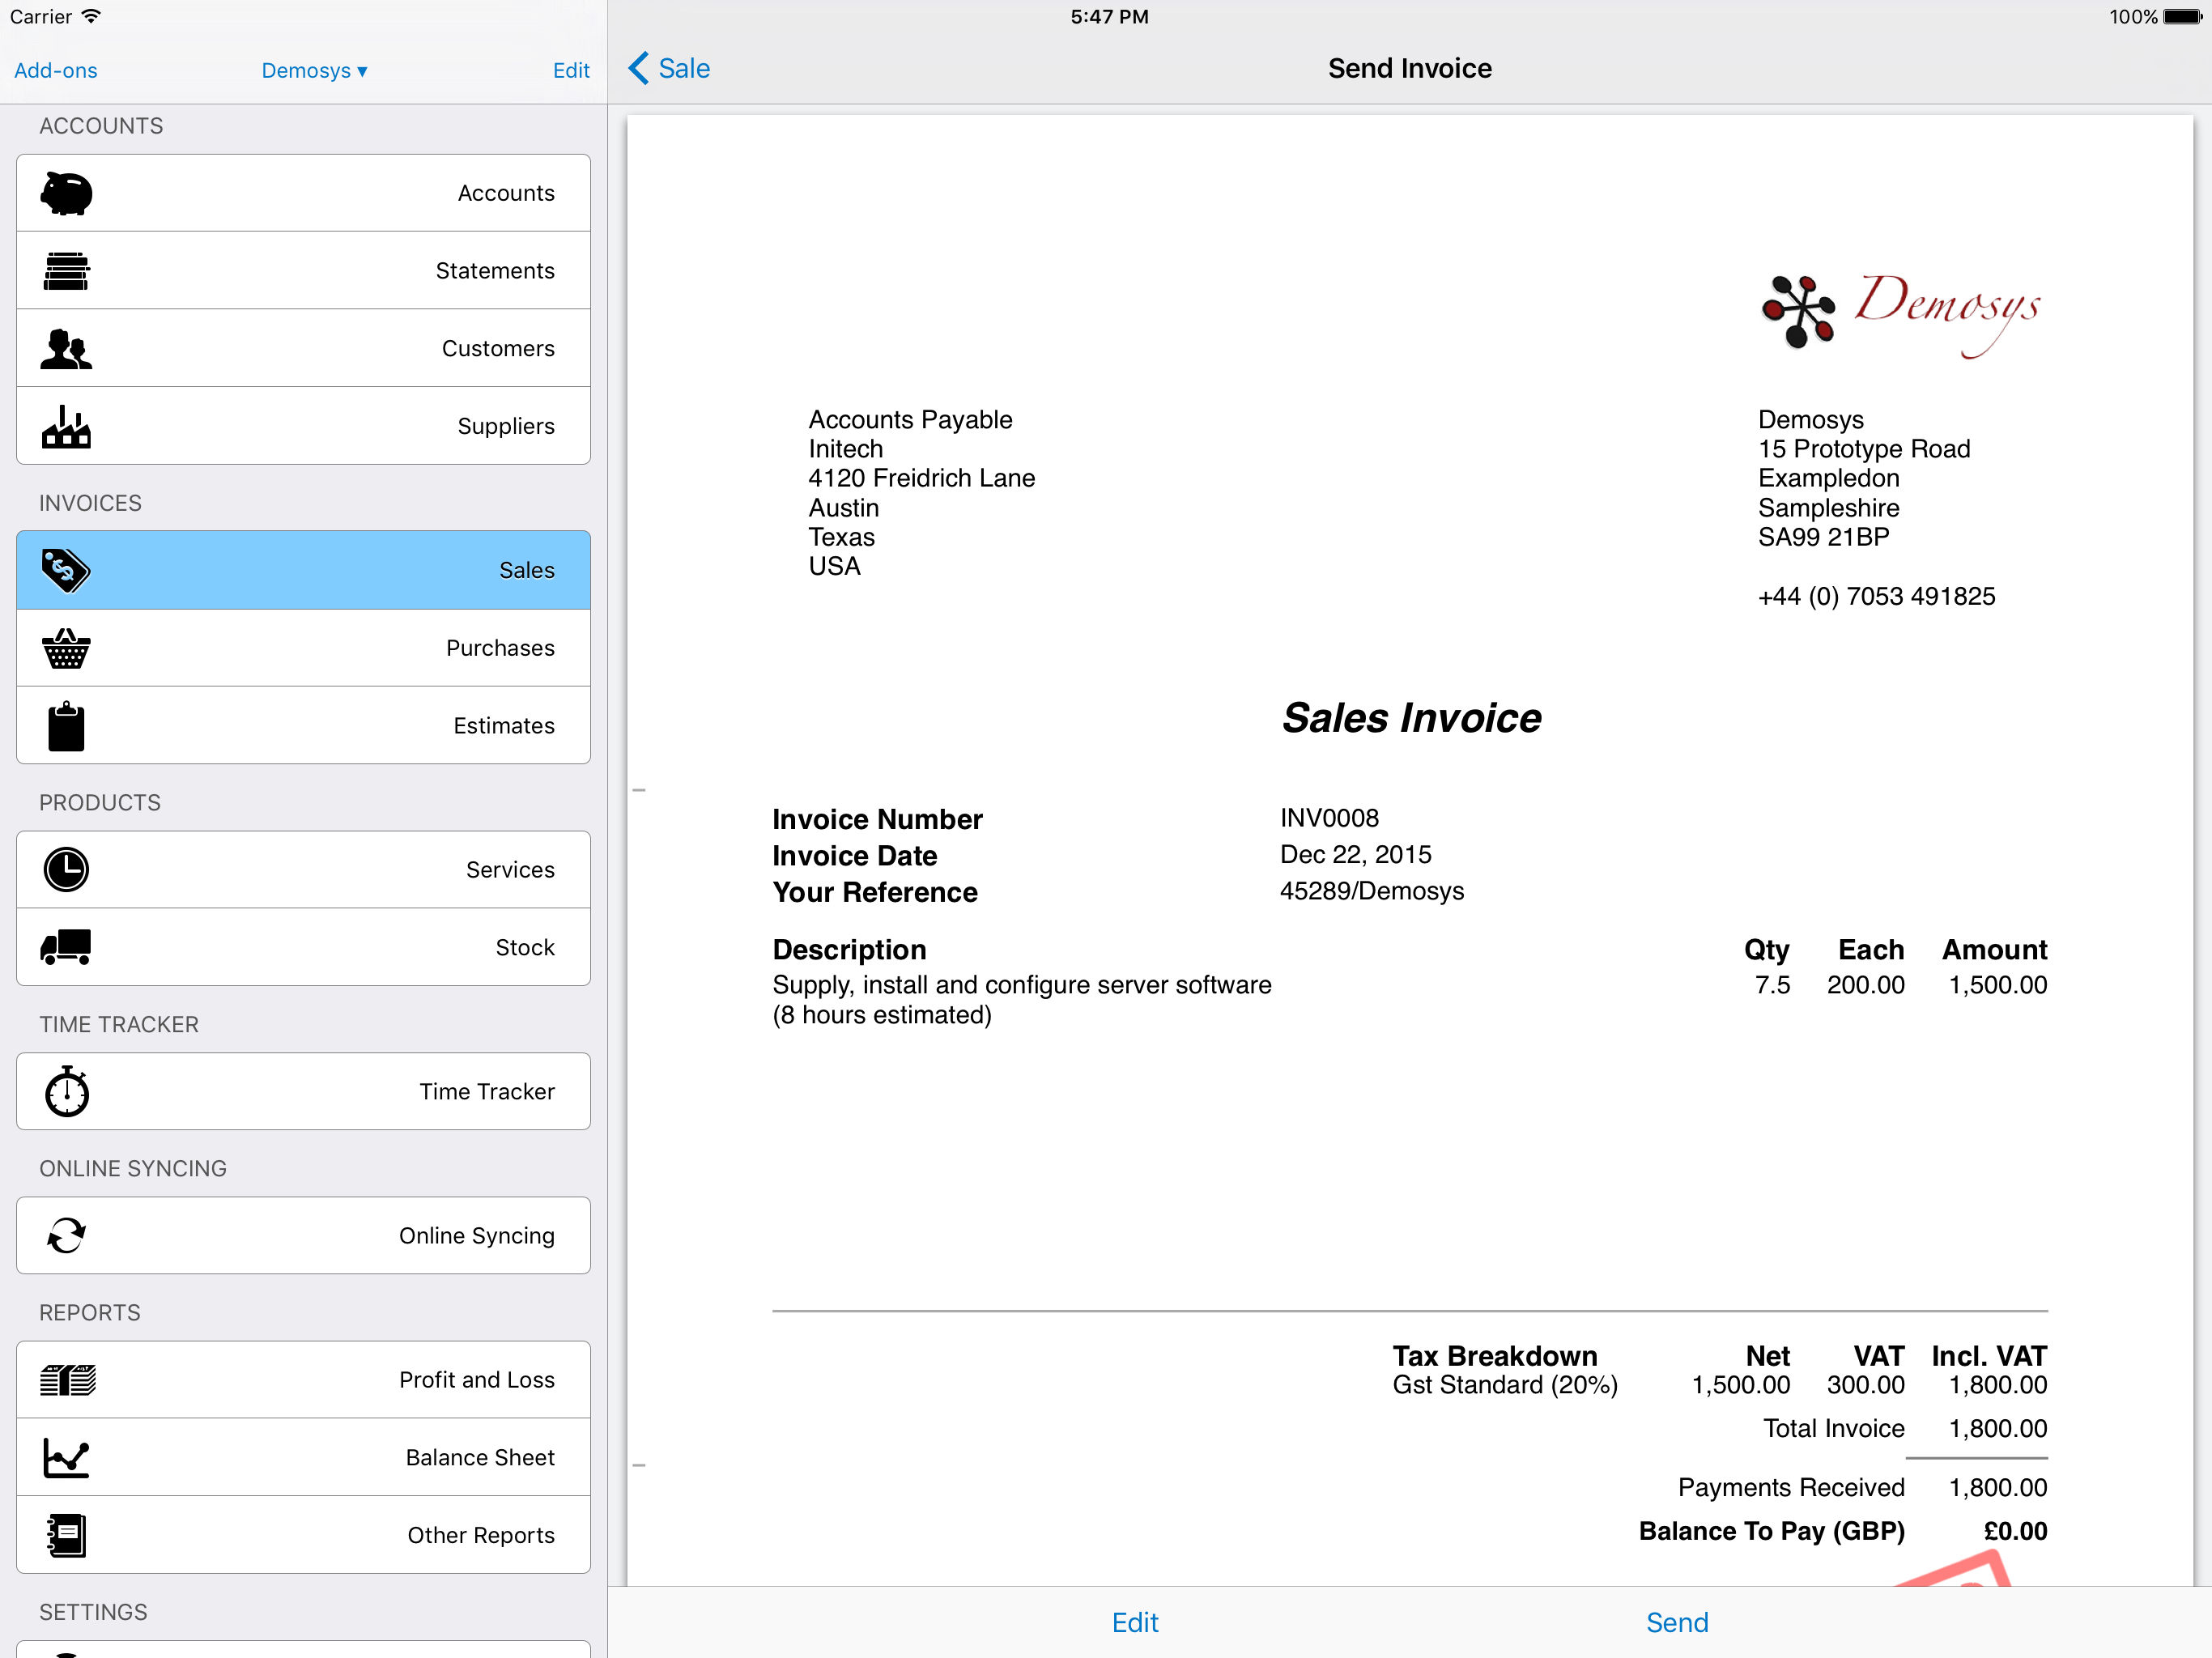Tap the Customers people icon
Screen dimensions: 2212x1658
pos(66,349)
